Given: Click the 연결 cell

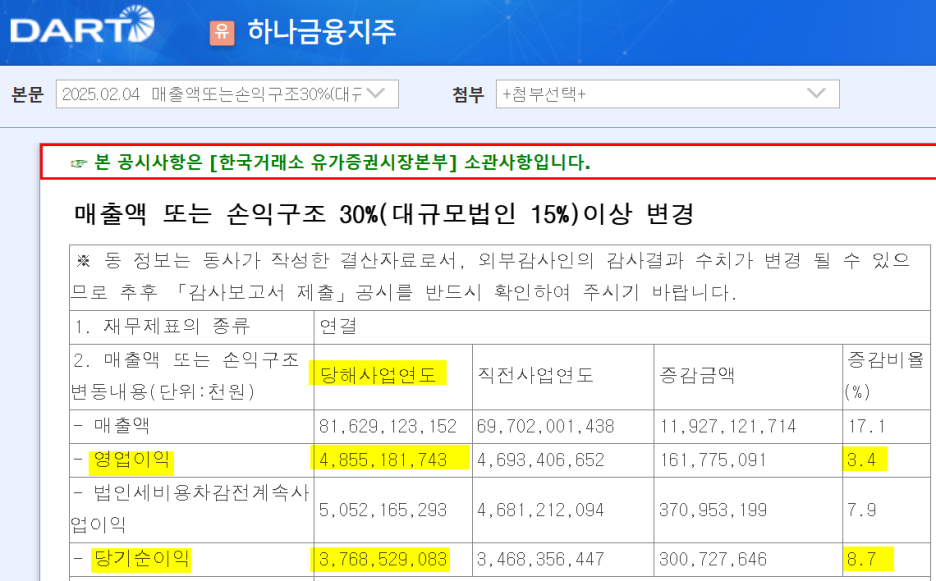Looking at the screenshot, I should 338,326.
